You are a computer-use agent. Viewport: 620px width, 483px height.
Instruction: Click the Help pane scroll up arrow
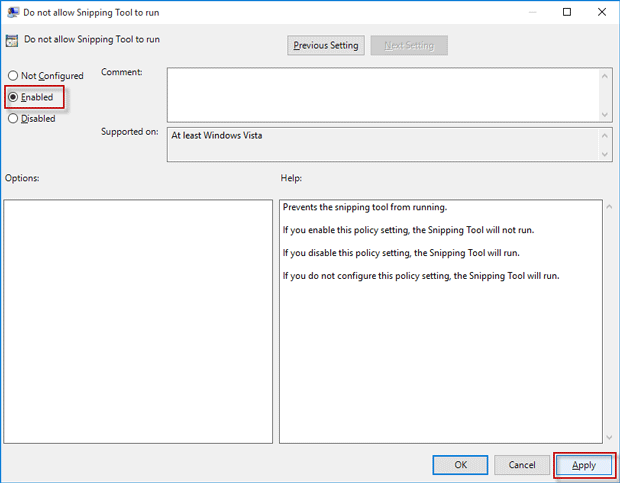[609, 207]
